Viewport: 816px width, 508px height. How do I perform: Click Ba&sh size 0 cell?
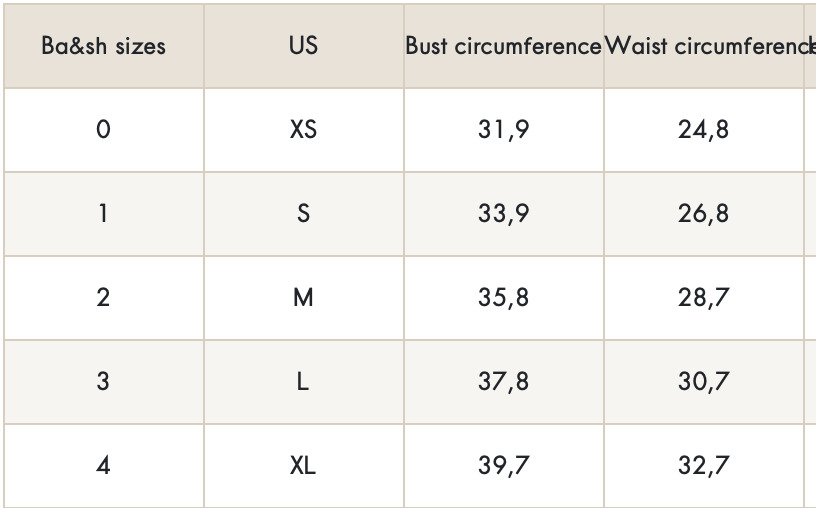[x=103, y=130]
